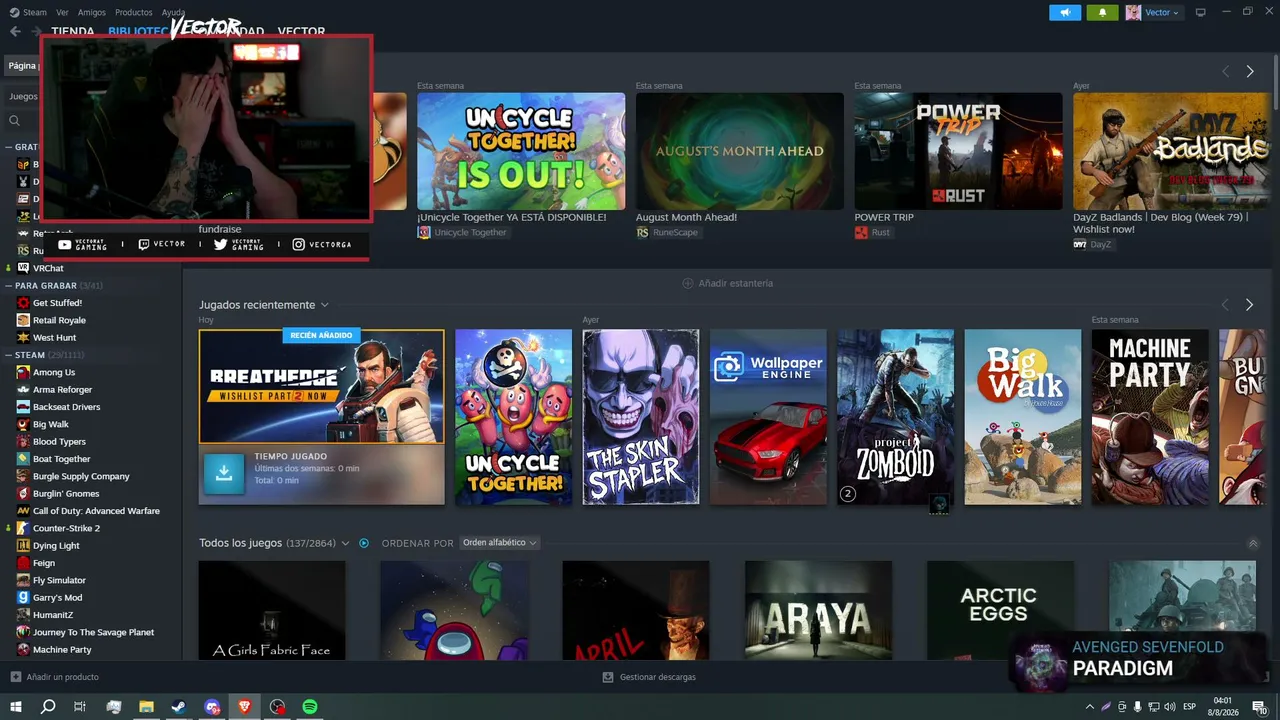Click the library search magnifier icon
1280x720 pixels.
[x=14, y=121]
